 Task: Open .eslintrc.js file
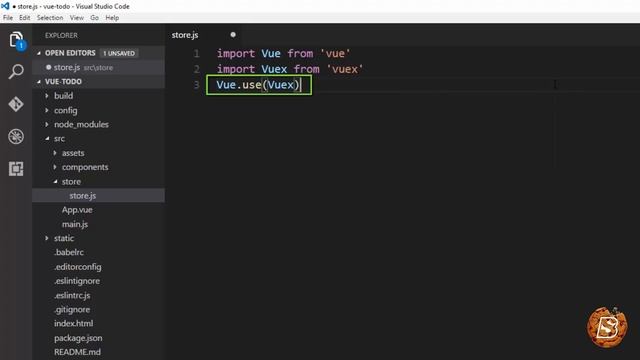click(72, 295)
